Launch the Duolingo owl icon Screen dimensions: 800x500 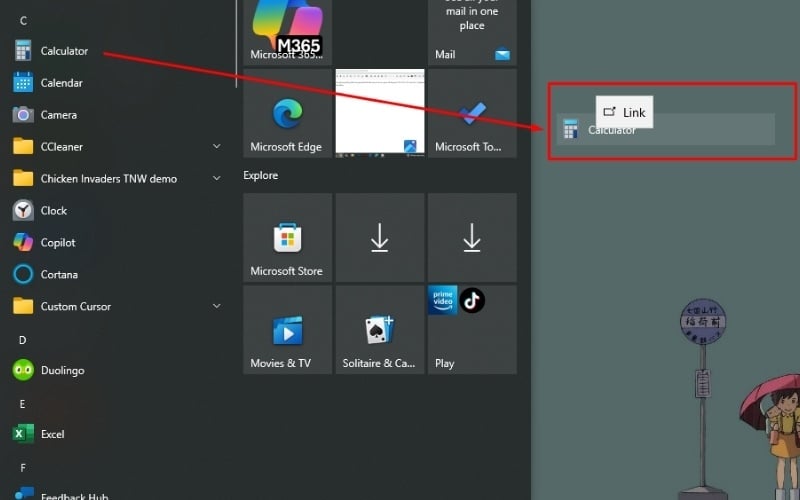coord(23,370)
